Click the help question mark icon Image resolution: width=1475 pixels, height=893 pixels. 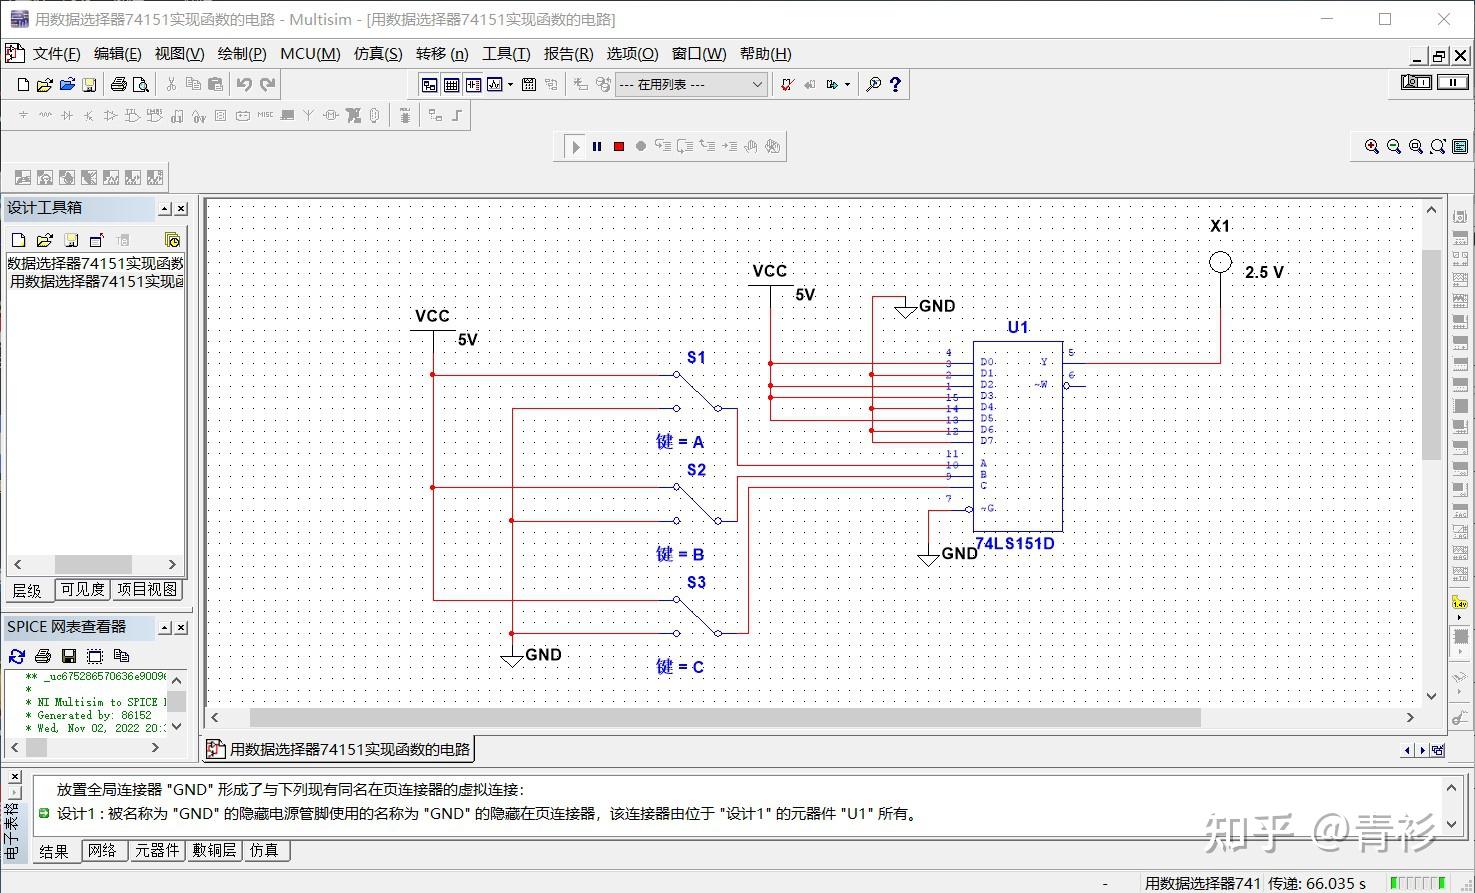click(x=895, y=85)
